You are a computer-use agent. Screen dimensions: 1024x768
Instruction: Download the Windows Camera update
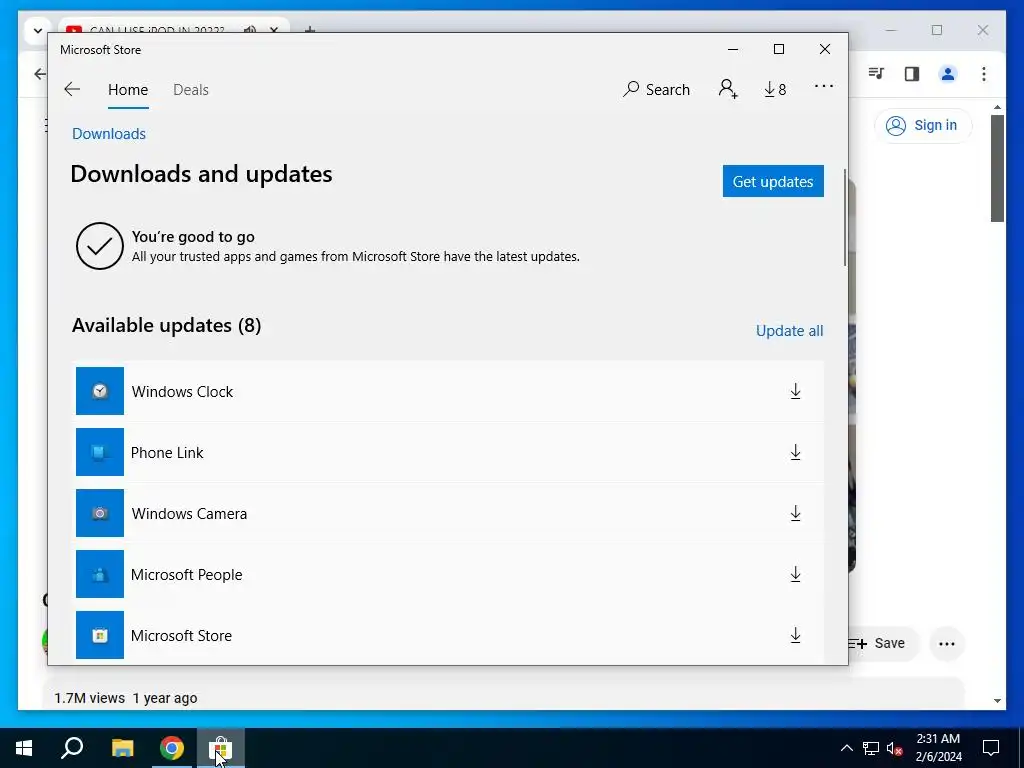click(x=795, y=513)
